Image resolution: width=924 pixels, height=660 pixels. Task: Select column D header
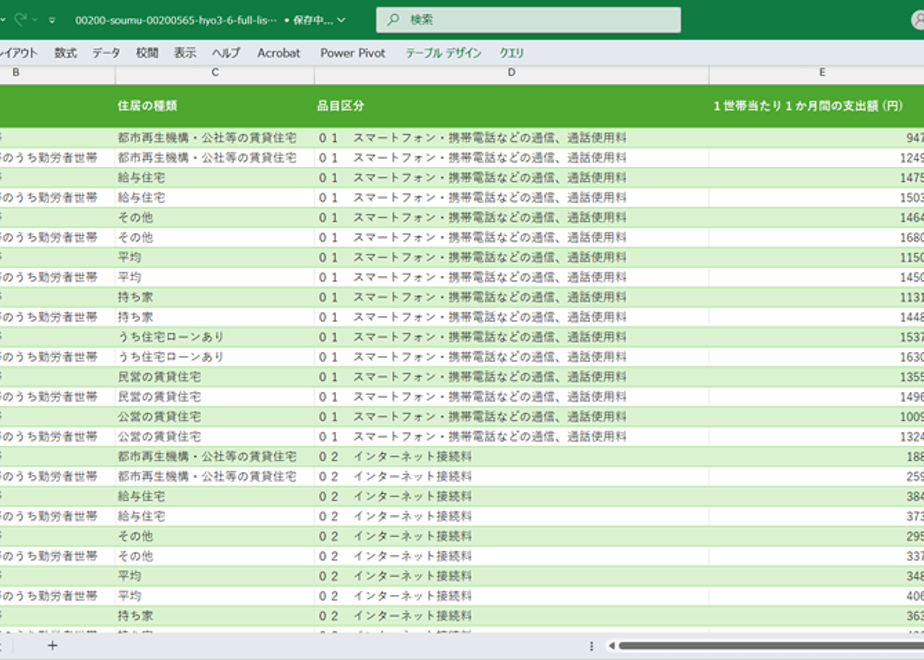tap(512, 72)
